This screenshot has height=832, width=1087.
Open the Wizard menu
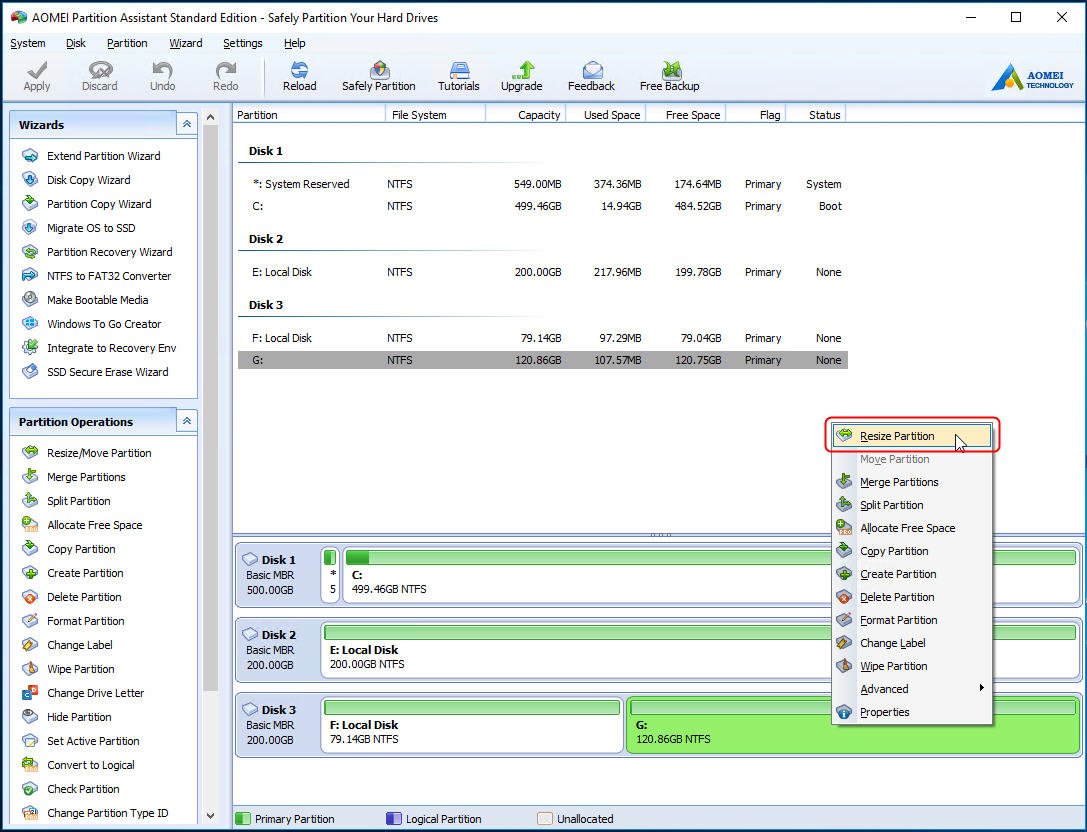[186, 43]
